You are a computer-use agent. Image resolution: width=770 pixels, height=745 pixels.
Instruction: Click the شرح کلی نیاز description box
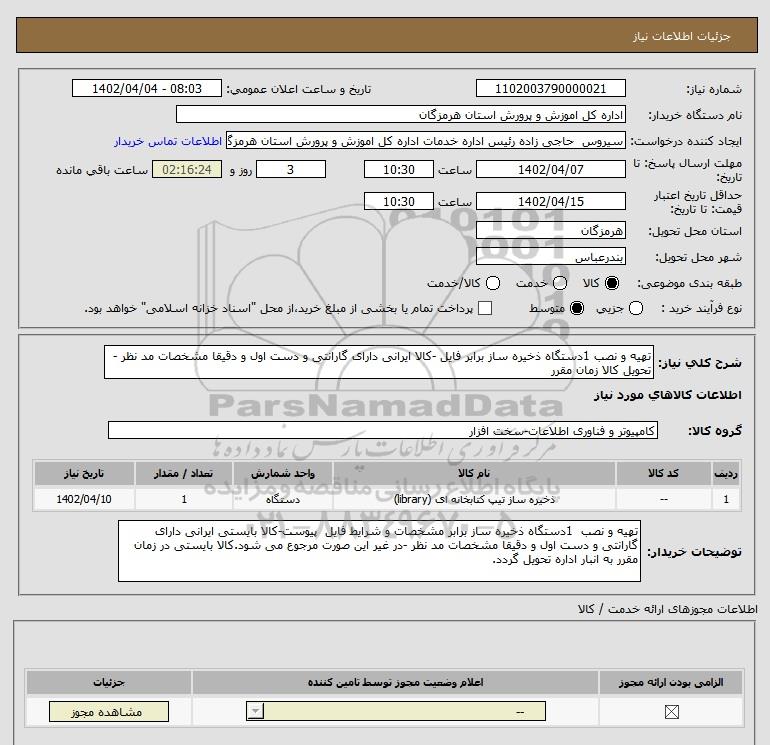[x=379, y=362]
